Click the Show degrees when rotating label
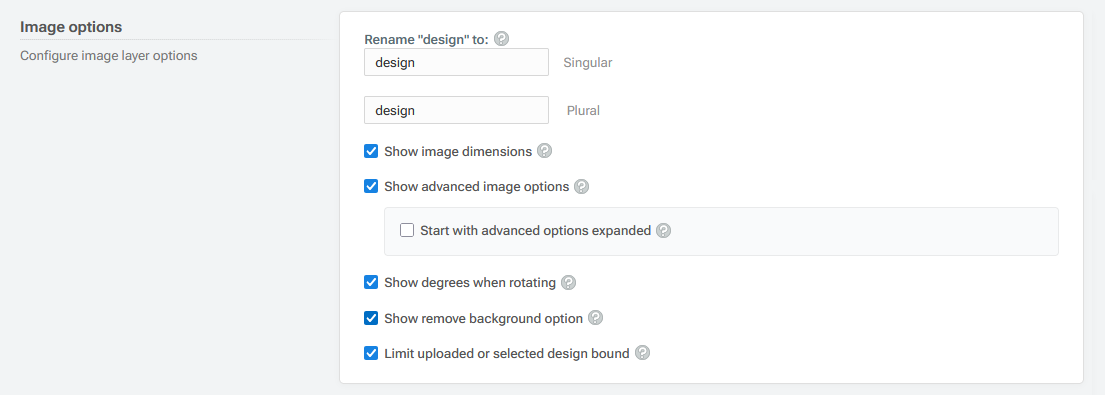 click(x=470, y=283)
